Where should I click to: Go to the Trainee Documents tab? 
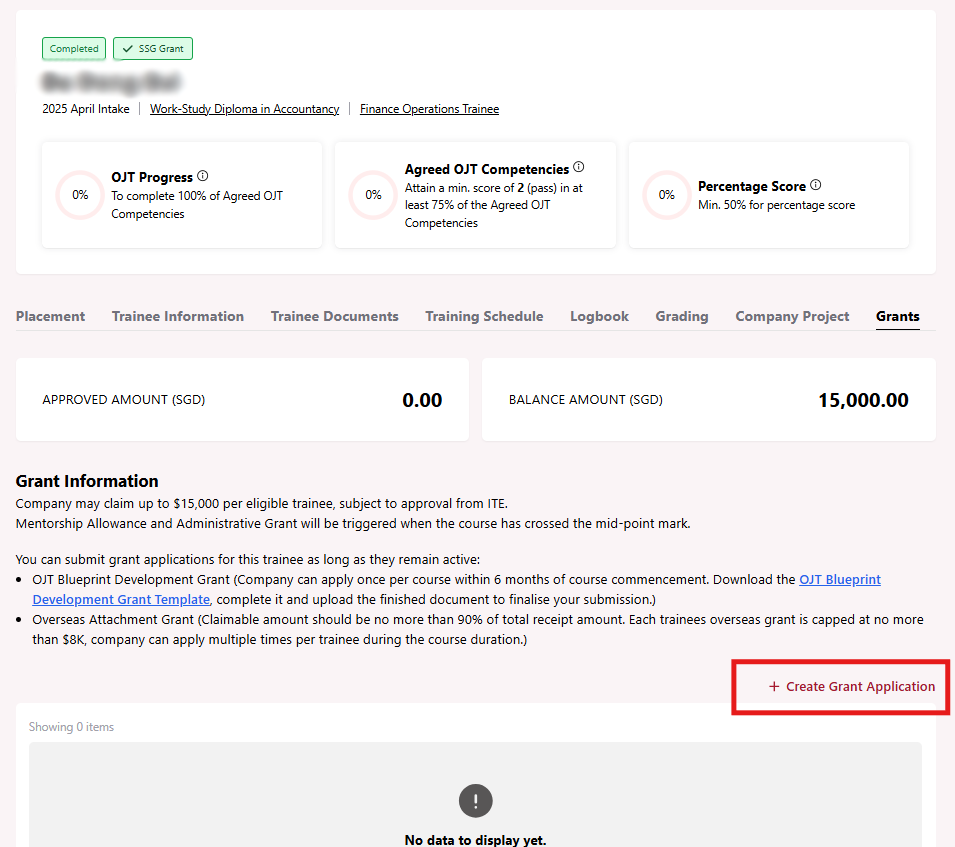334,316
